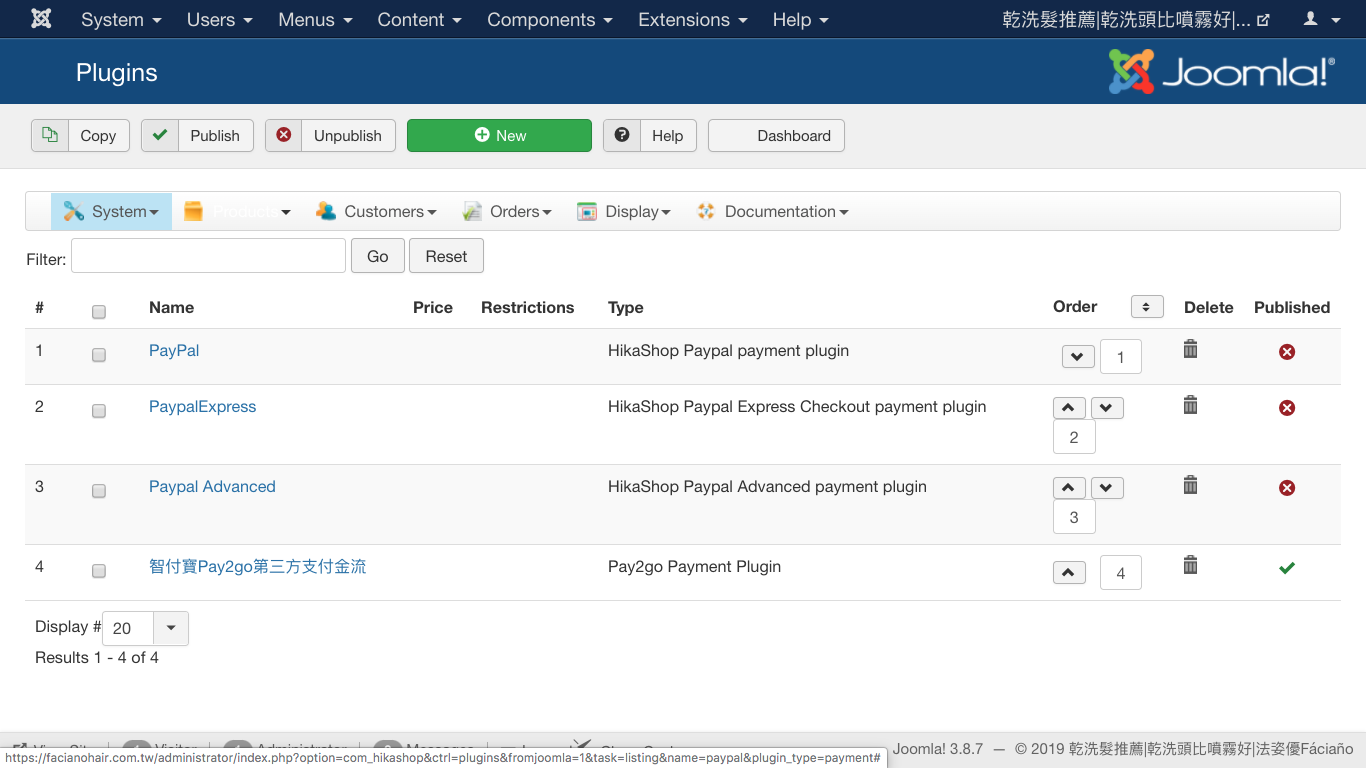Open the PaypalExpress plugin link
Image resolution: width=1366 pixels, height=768 pixels.
203,407
